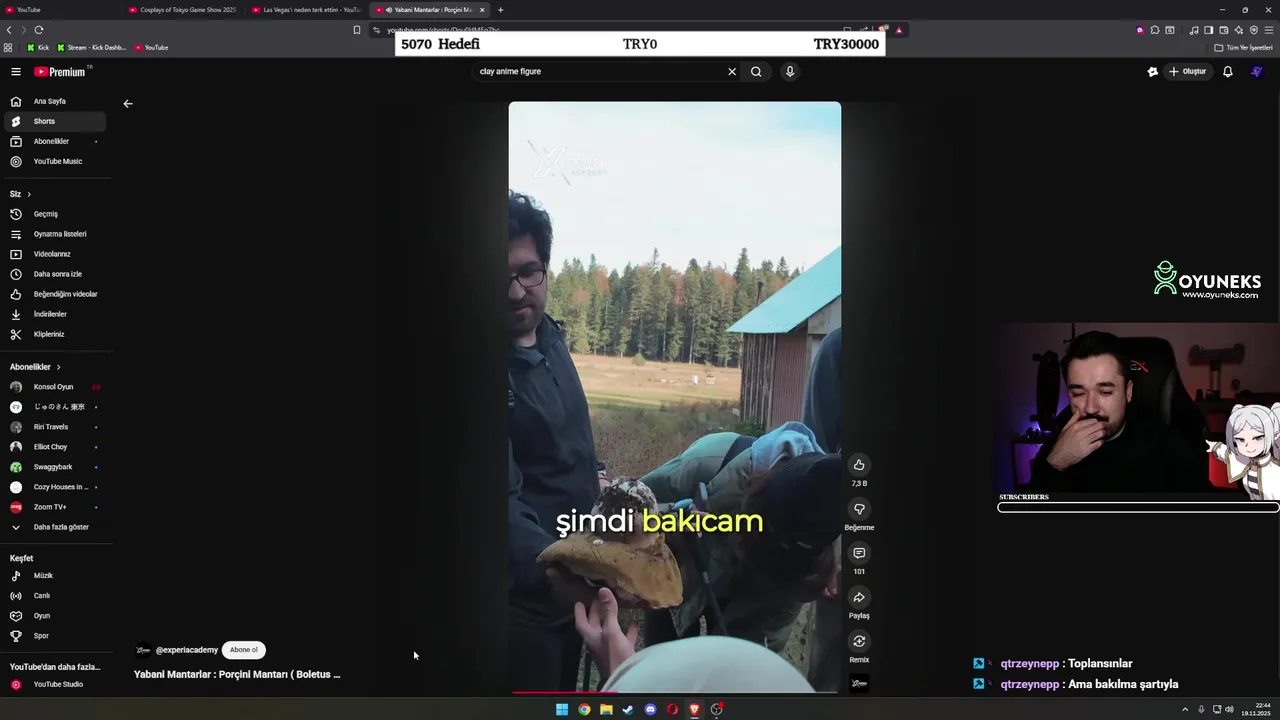Open Oynatma listeleri
The image size is (1280, 720).
(x=55, y=234)
